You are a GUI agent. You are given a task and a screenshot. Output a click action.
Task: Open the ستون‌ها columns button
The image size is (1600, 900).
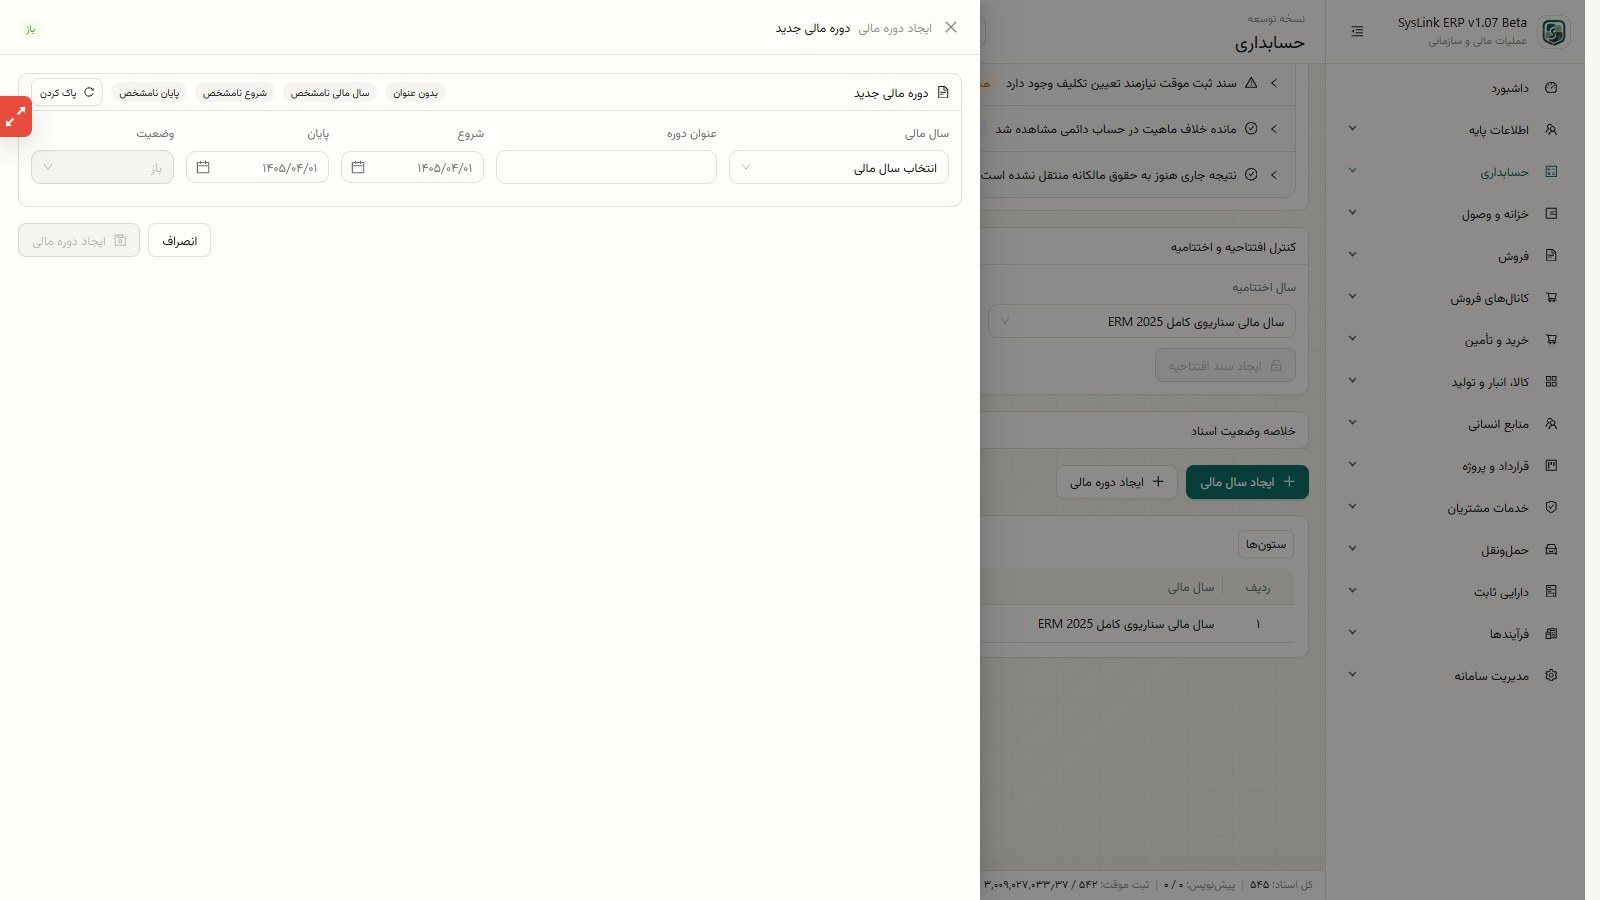pos(1266,544)
